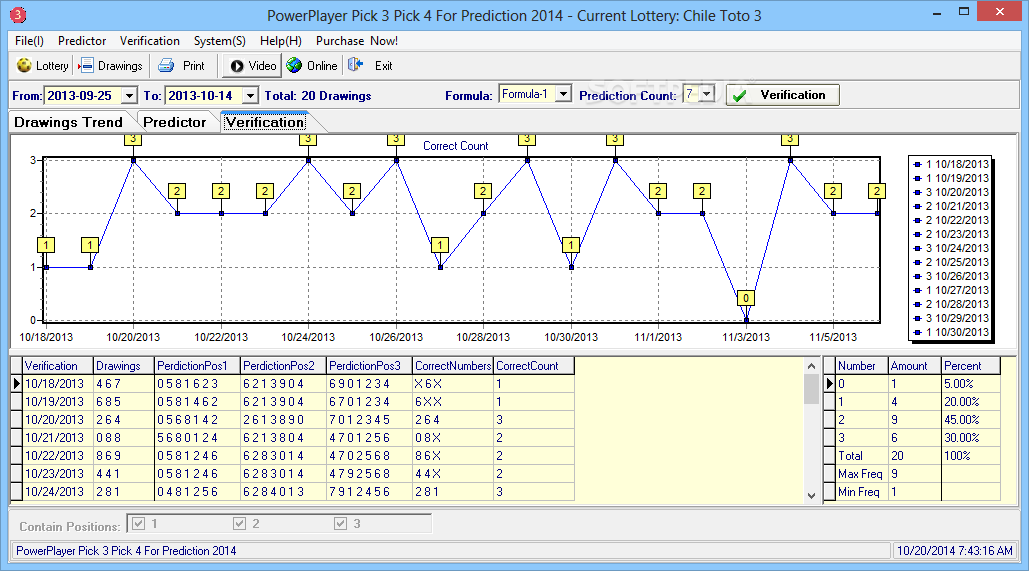Click the status bar timestamp 10/20/2014 7:43:16 AM
The width and height of the screenshot is (1029, 571).
(955, 551)
